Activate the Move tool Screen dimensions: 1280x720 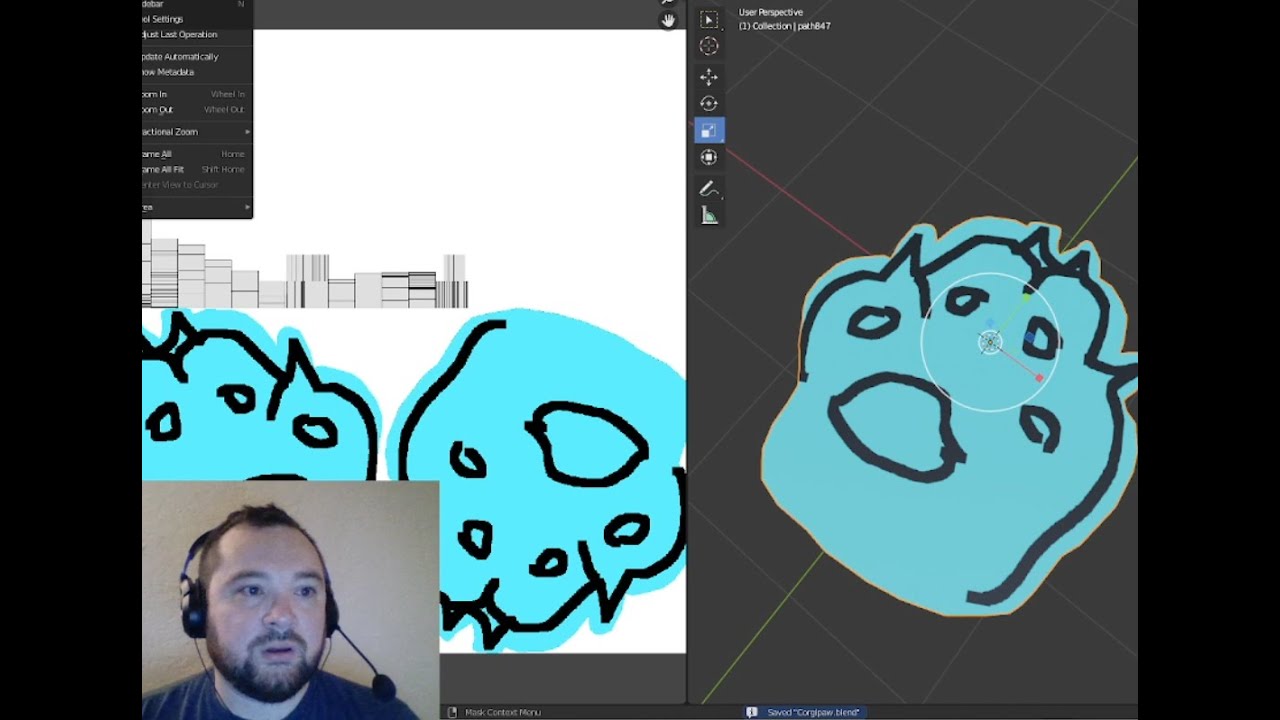[x=709, y=77]
